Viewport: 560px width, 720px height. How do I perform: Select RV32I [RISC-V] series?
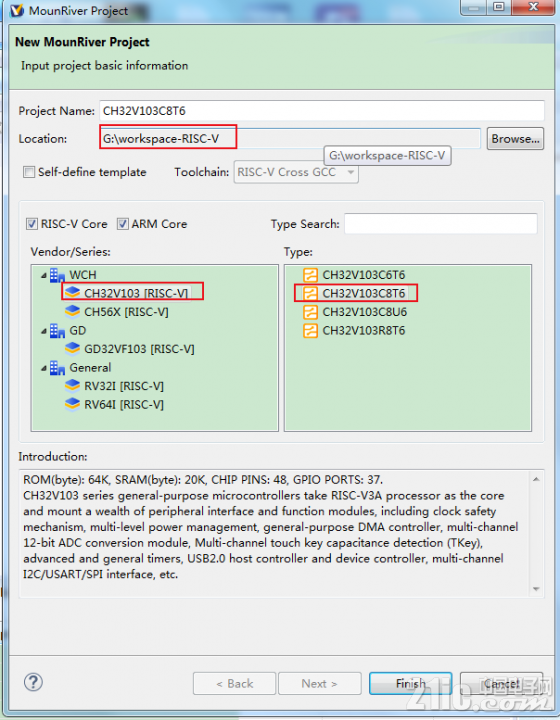click(x=124, y=386)
